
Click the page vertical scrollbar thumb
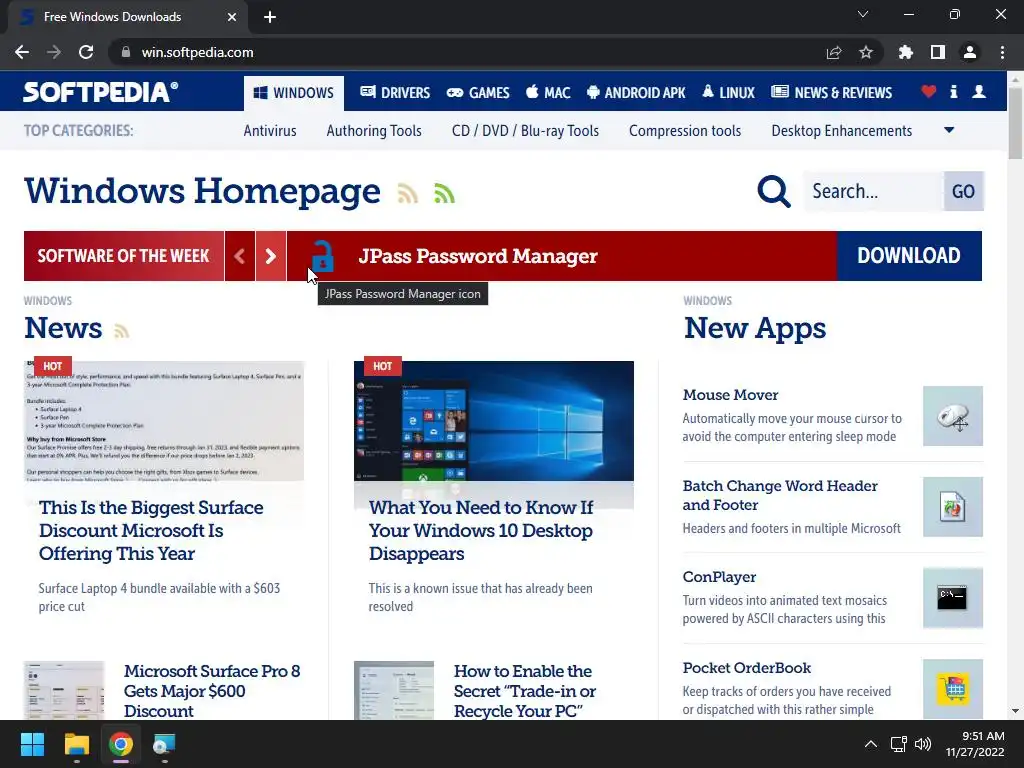point(1015,123)
